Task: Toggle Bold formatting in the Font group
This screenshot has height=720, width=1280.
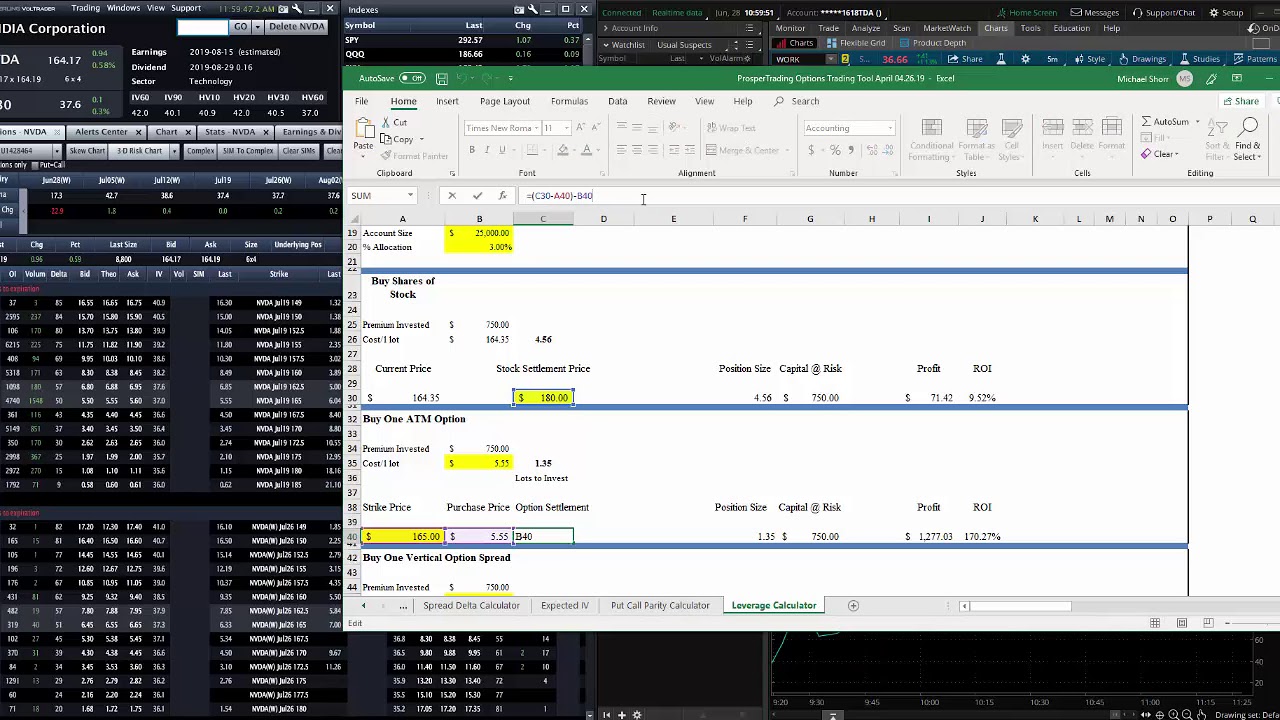Action: tap(472, 150)
